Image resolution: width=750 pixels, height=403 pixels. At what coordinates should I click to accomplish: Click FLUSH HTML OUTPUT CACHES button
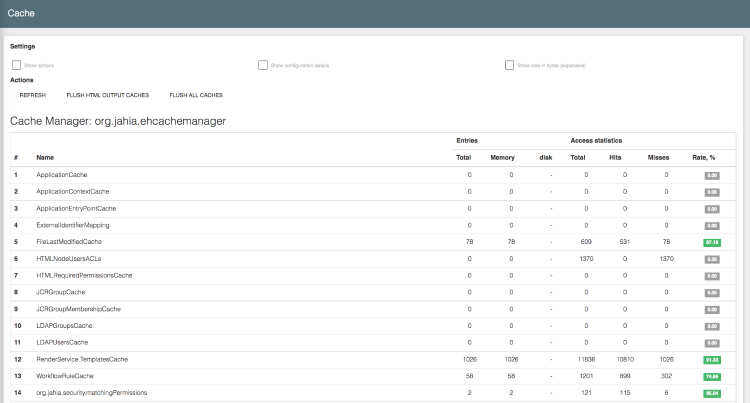click(107, 95)
